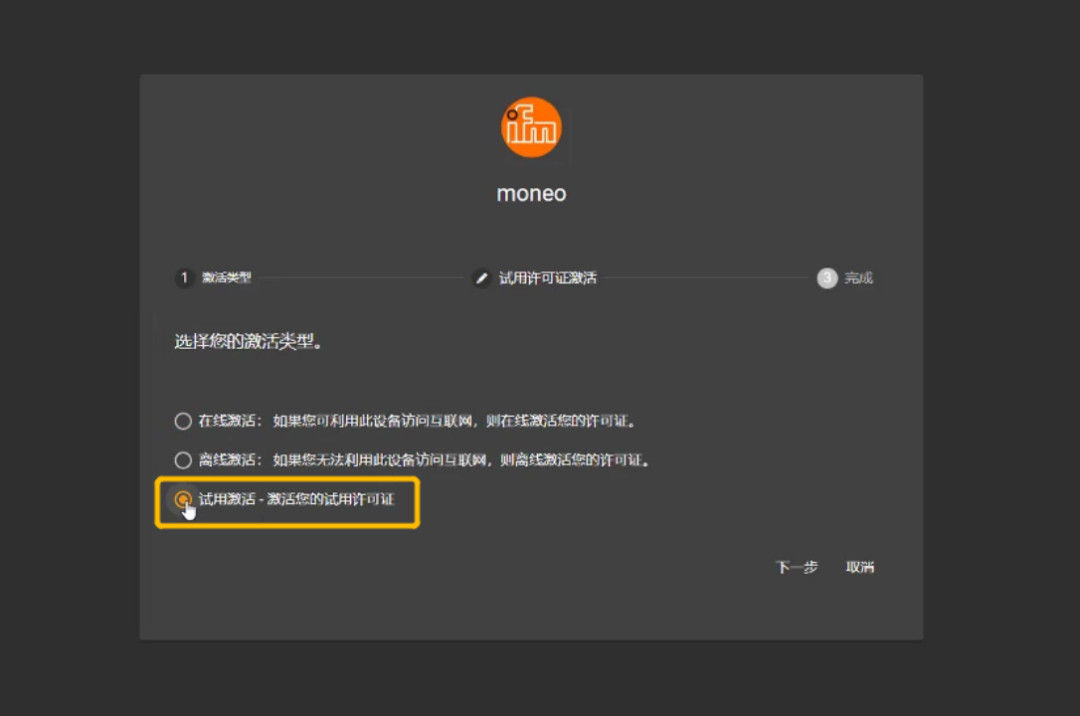Select the 在线激活 radio button

click(183, 421)
